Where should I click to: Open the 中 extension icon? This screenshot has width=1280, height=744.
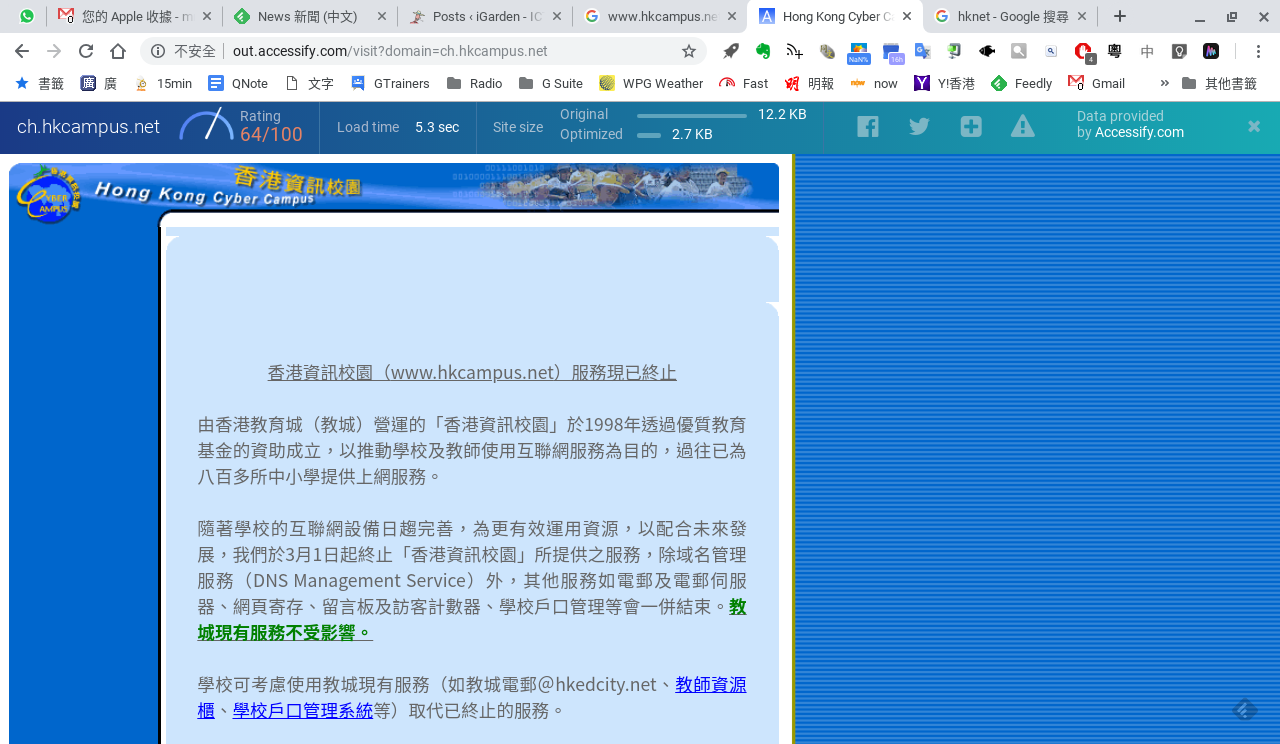coord(1147,51)
